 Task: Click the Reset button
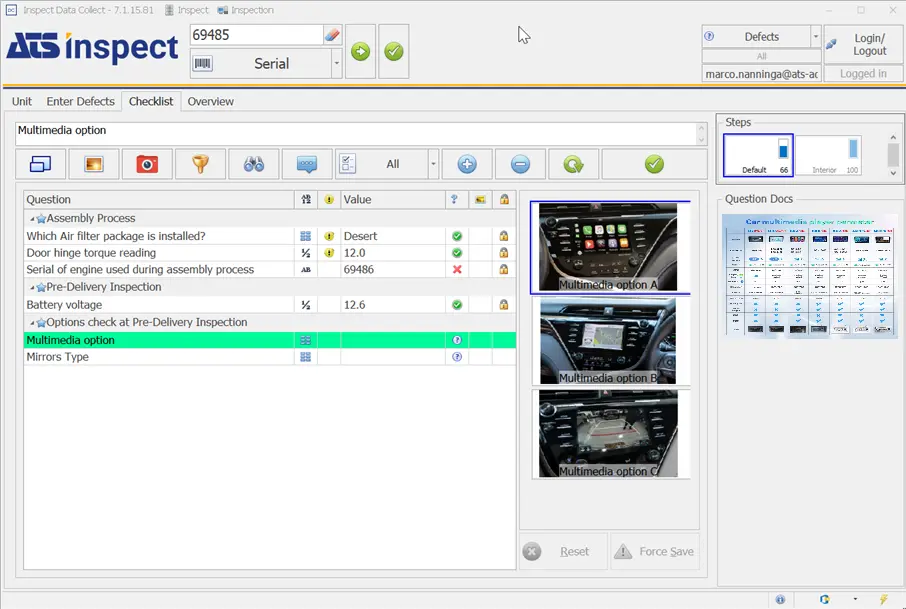tap(564, 552)
